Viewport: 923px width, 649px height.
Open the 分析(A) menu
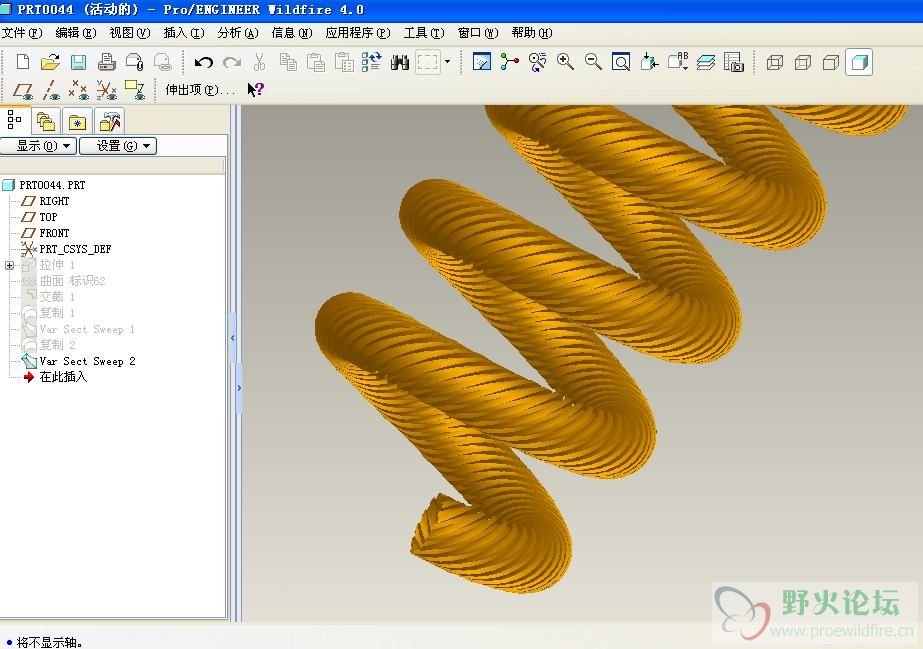(x=238, y=33)
